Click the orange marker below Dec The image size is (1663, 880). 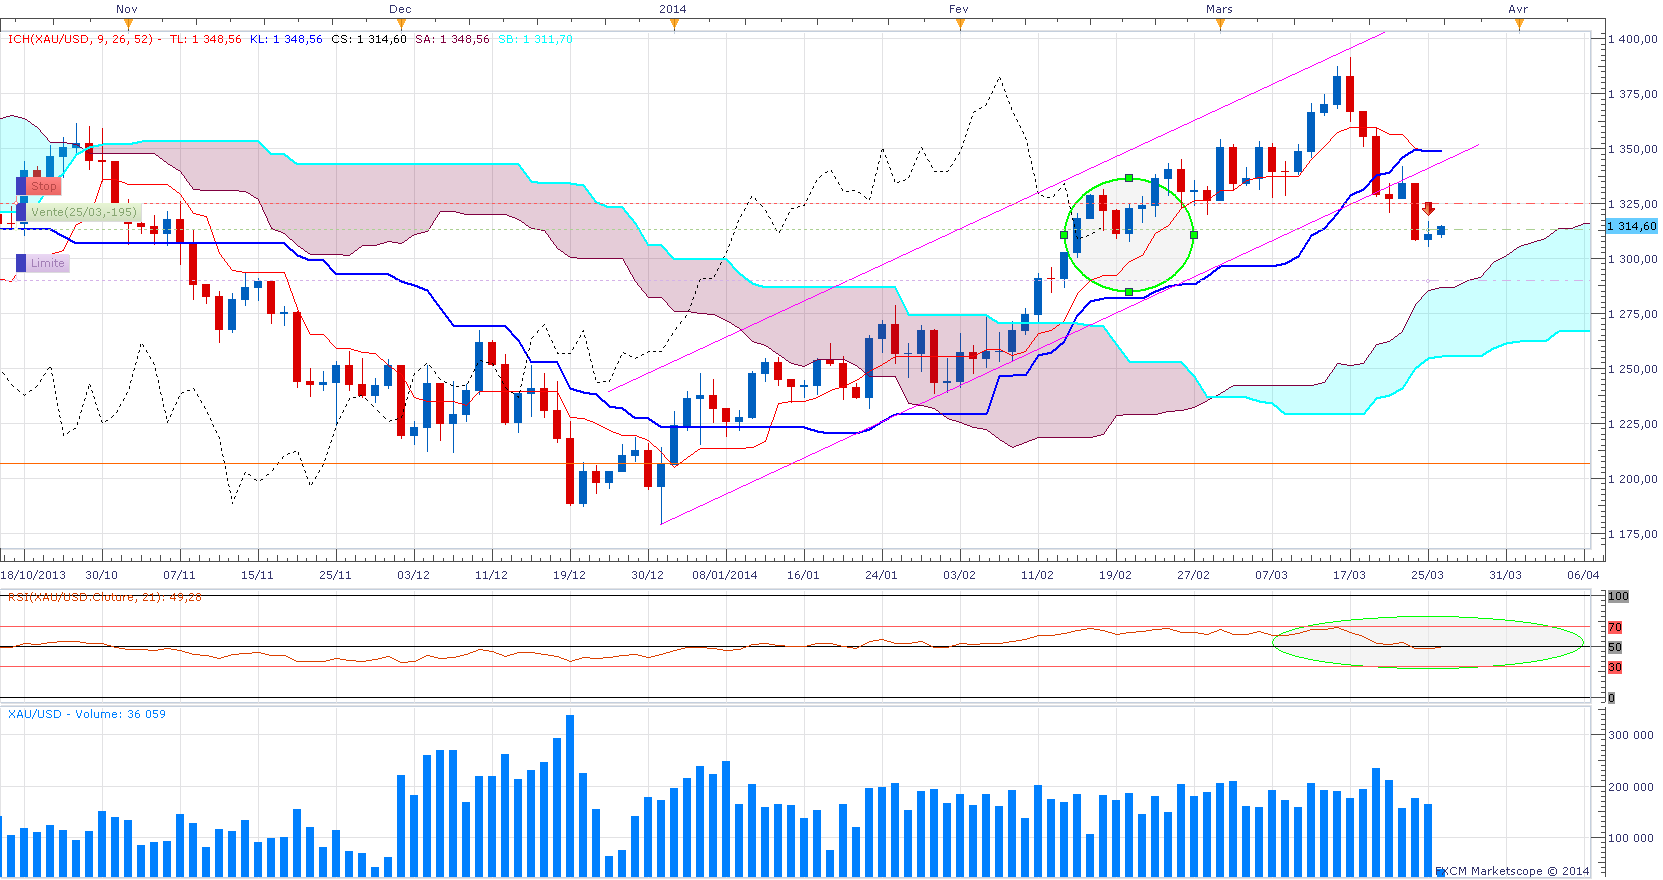(x=401, y=24)
